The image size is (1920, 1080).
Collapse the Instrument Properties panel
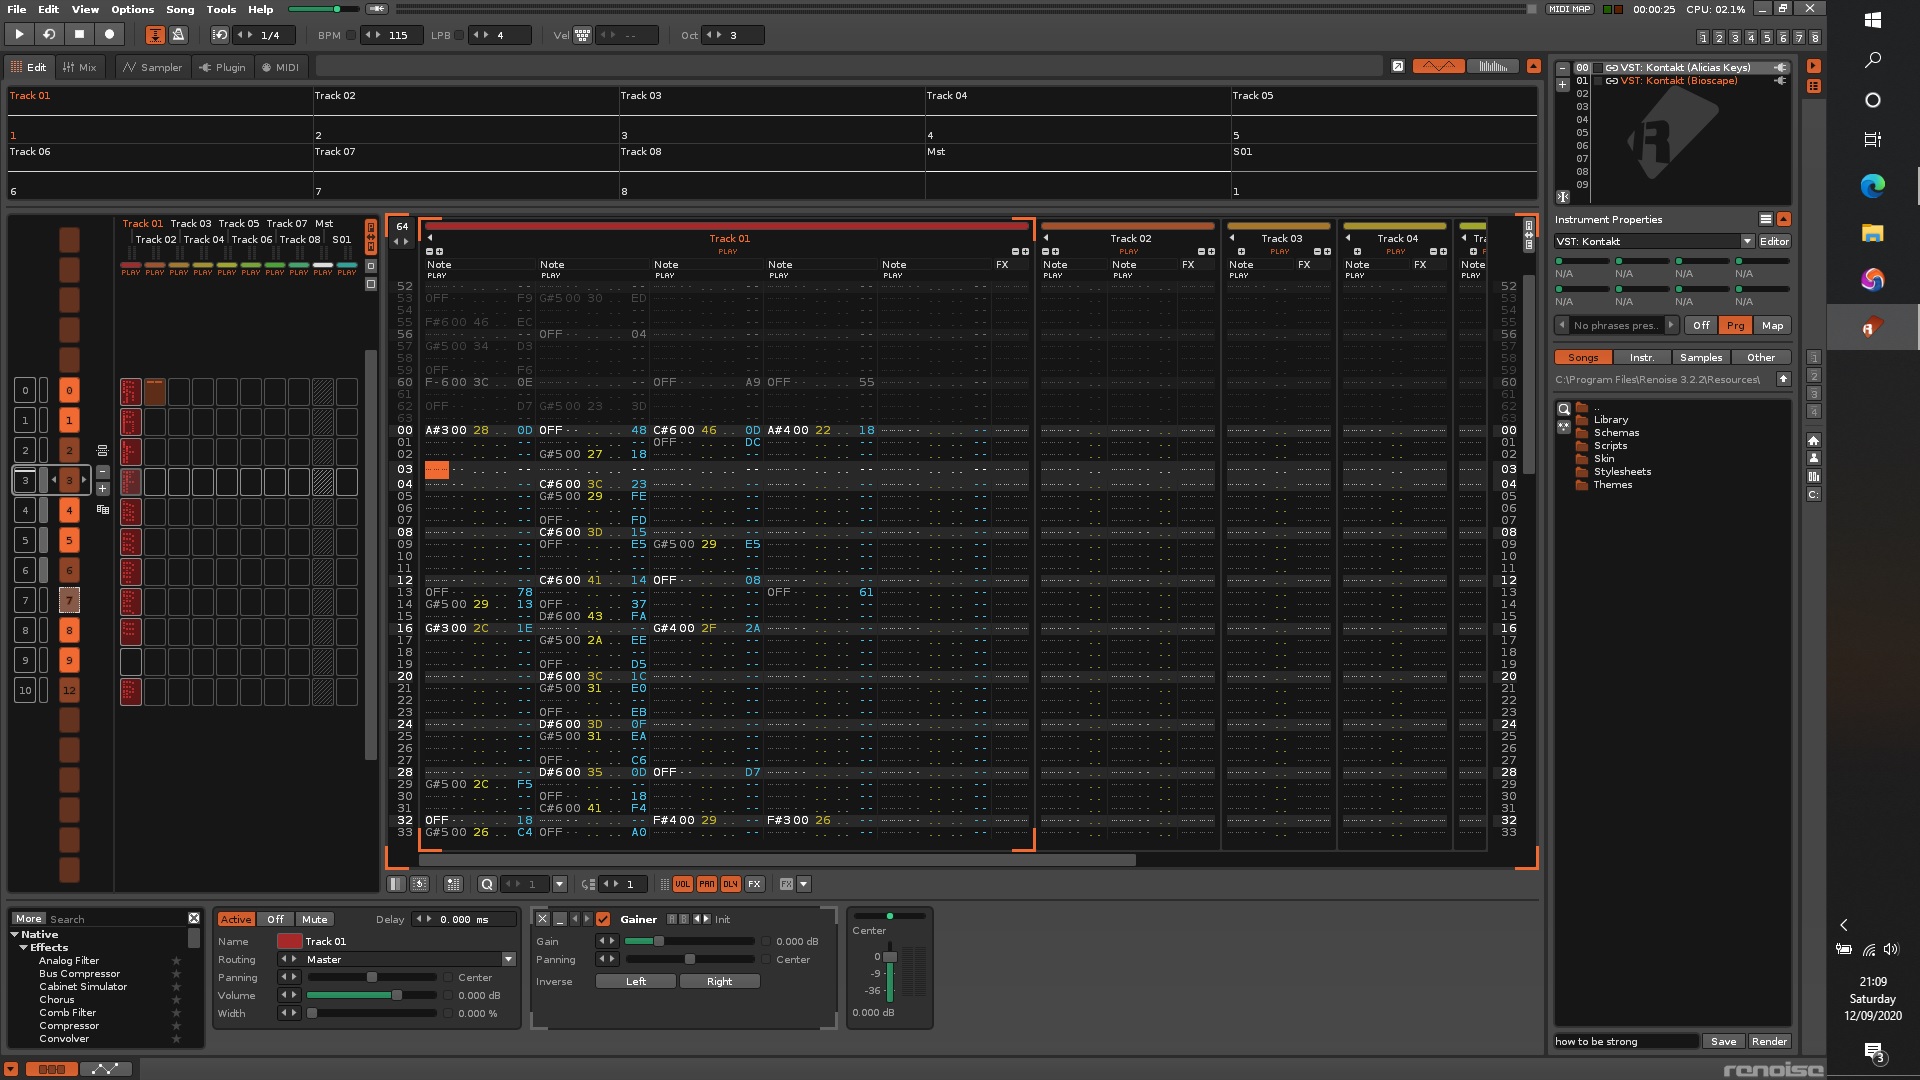tap(1783, 219)
